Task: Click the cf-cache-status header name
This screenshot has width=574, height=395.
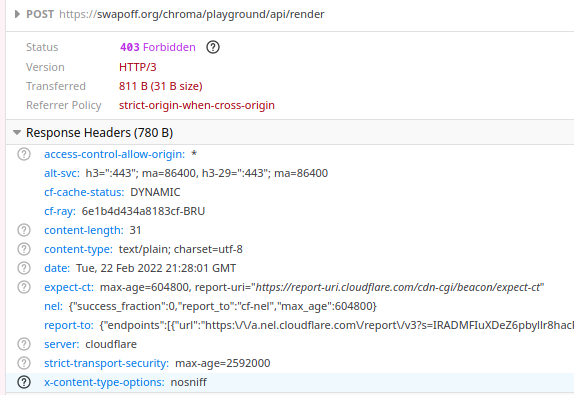Action: point(84,192)
